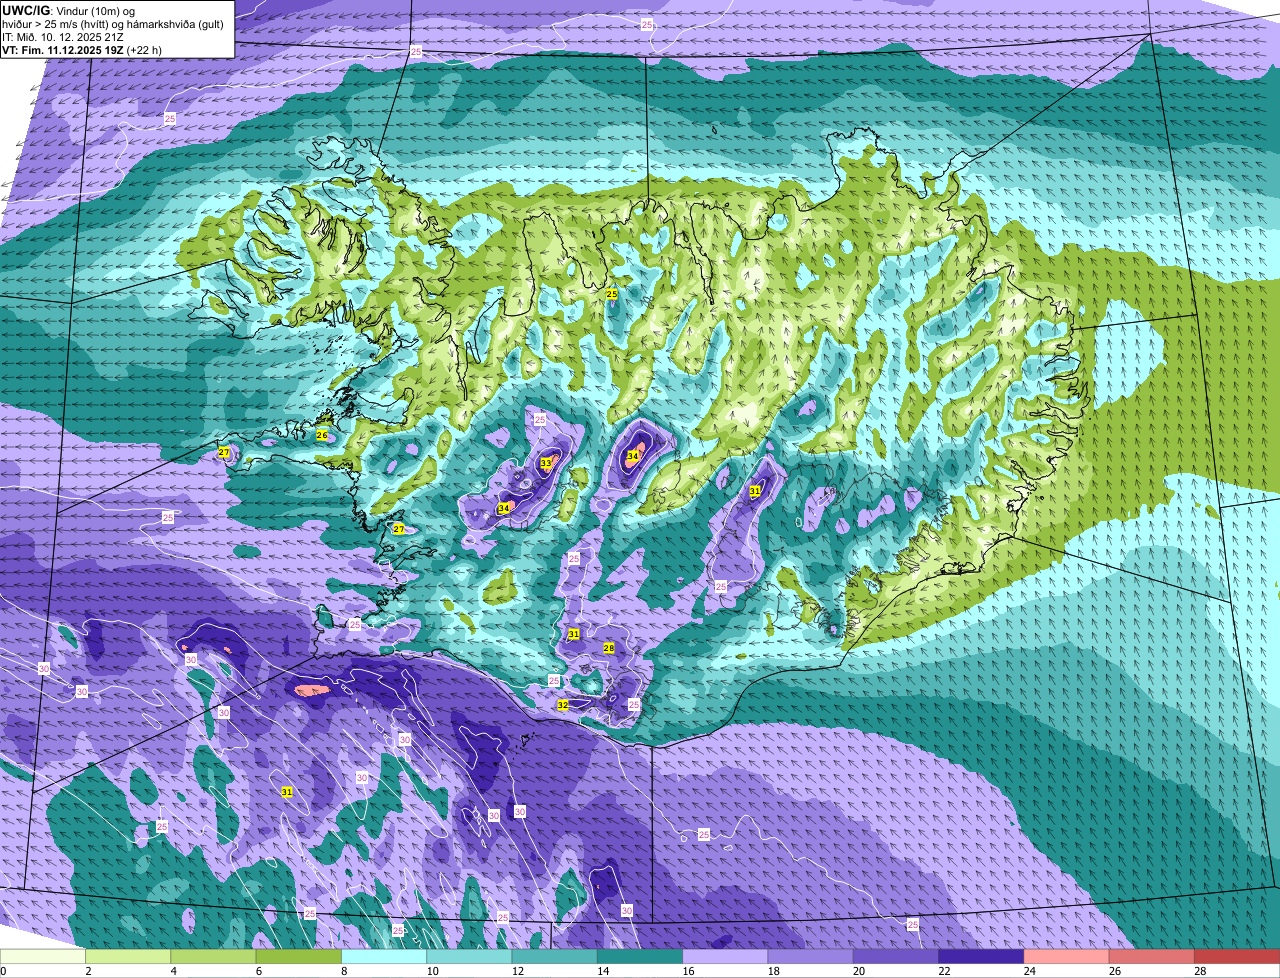Pick the deep violet swatch between 22 and 24
The width and height of the screenshot is (1280, 978).
(981, 957)
